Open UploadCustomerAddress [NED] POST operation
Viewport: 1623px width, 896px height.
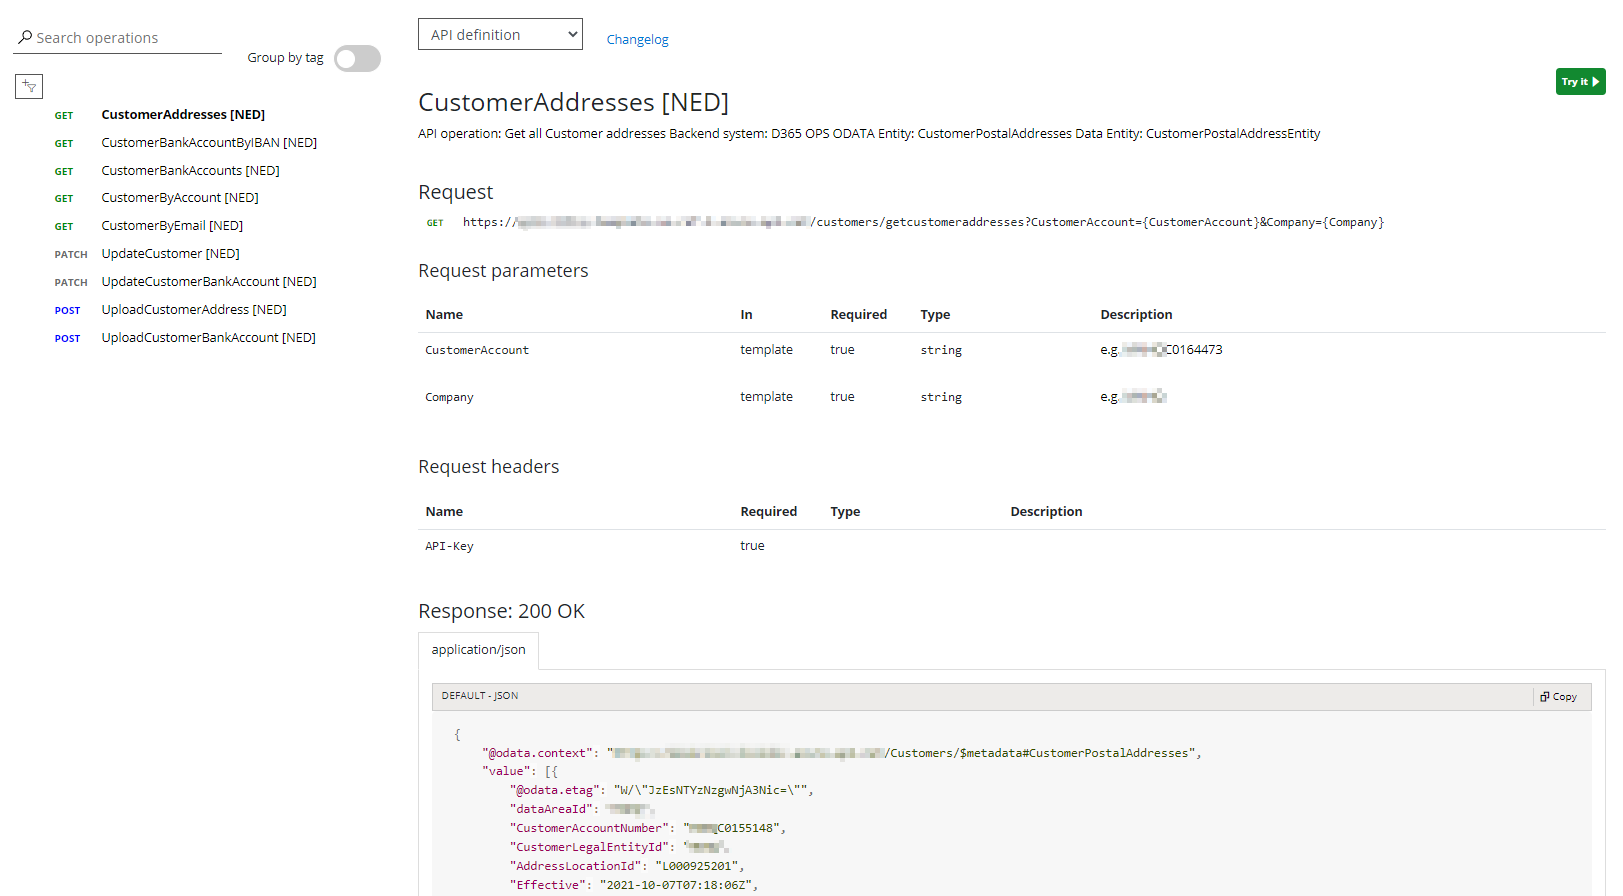194,310
